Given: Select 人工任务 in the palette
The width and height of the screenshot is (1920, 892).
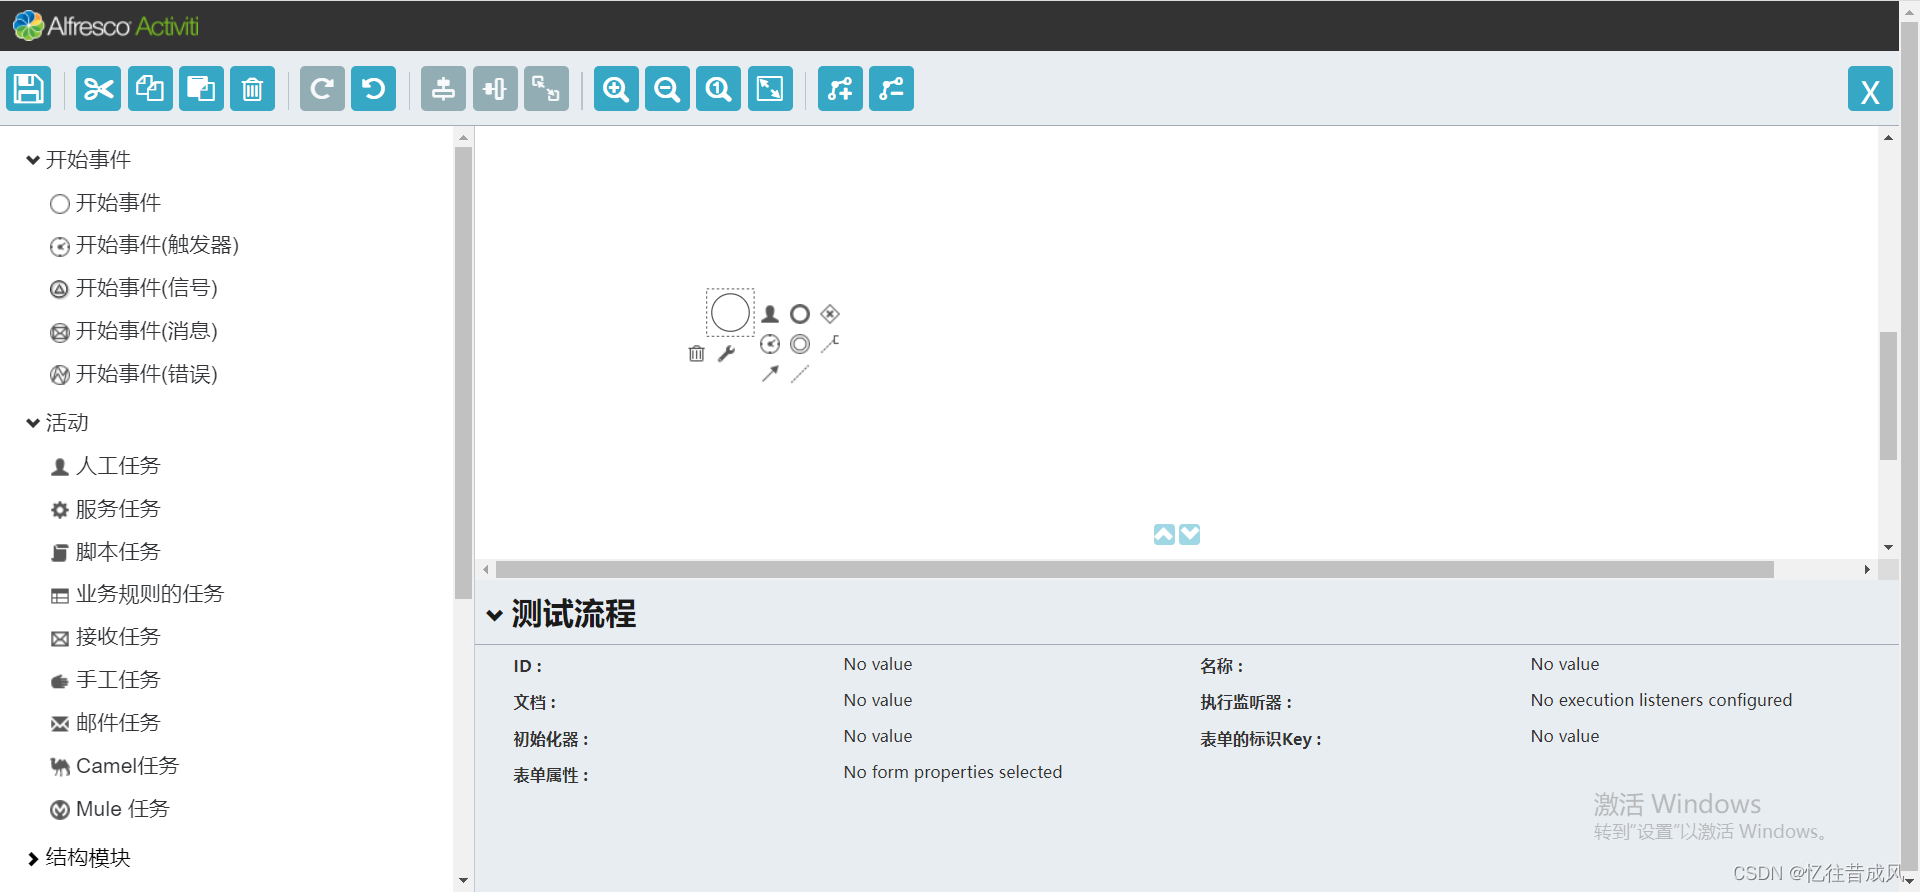Looking at the screenshot, I should 105,466.
